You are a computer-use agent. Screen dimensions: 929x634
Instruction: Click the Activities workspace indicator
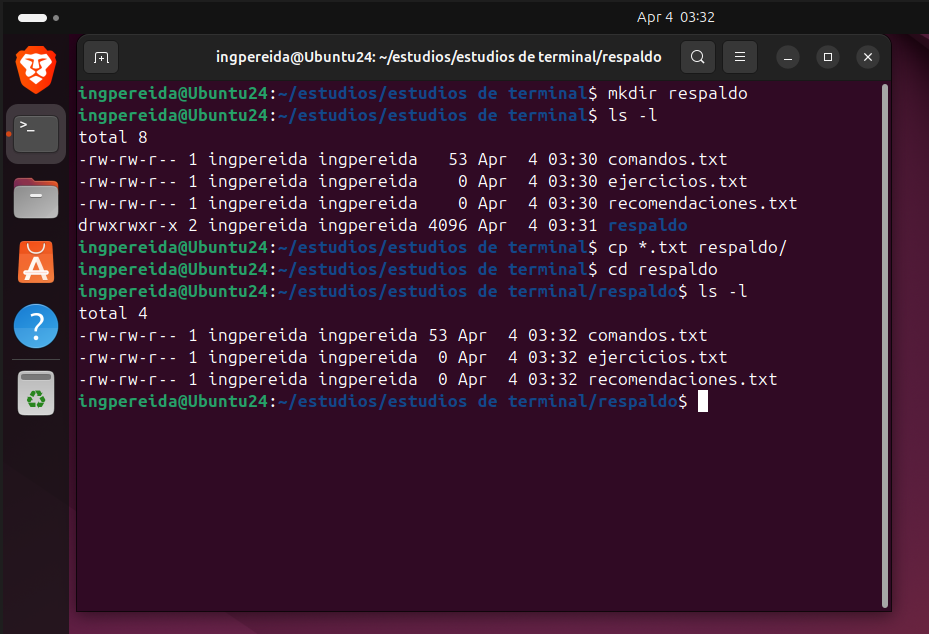point(39,18)
